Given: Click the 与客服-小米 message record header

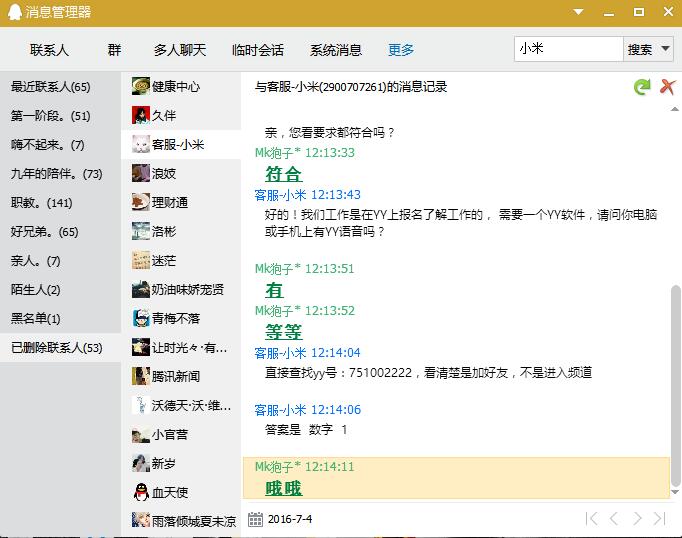Looking at the screenshot, I should coord(351,87).
